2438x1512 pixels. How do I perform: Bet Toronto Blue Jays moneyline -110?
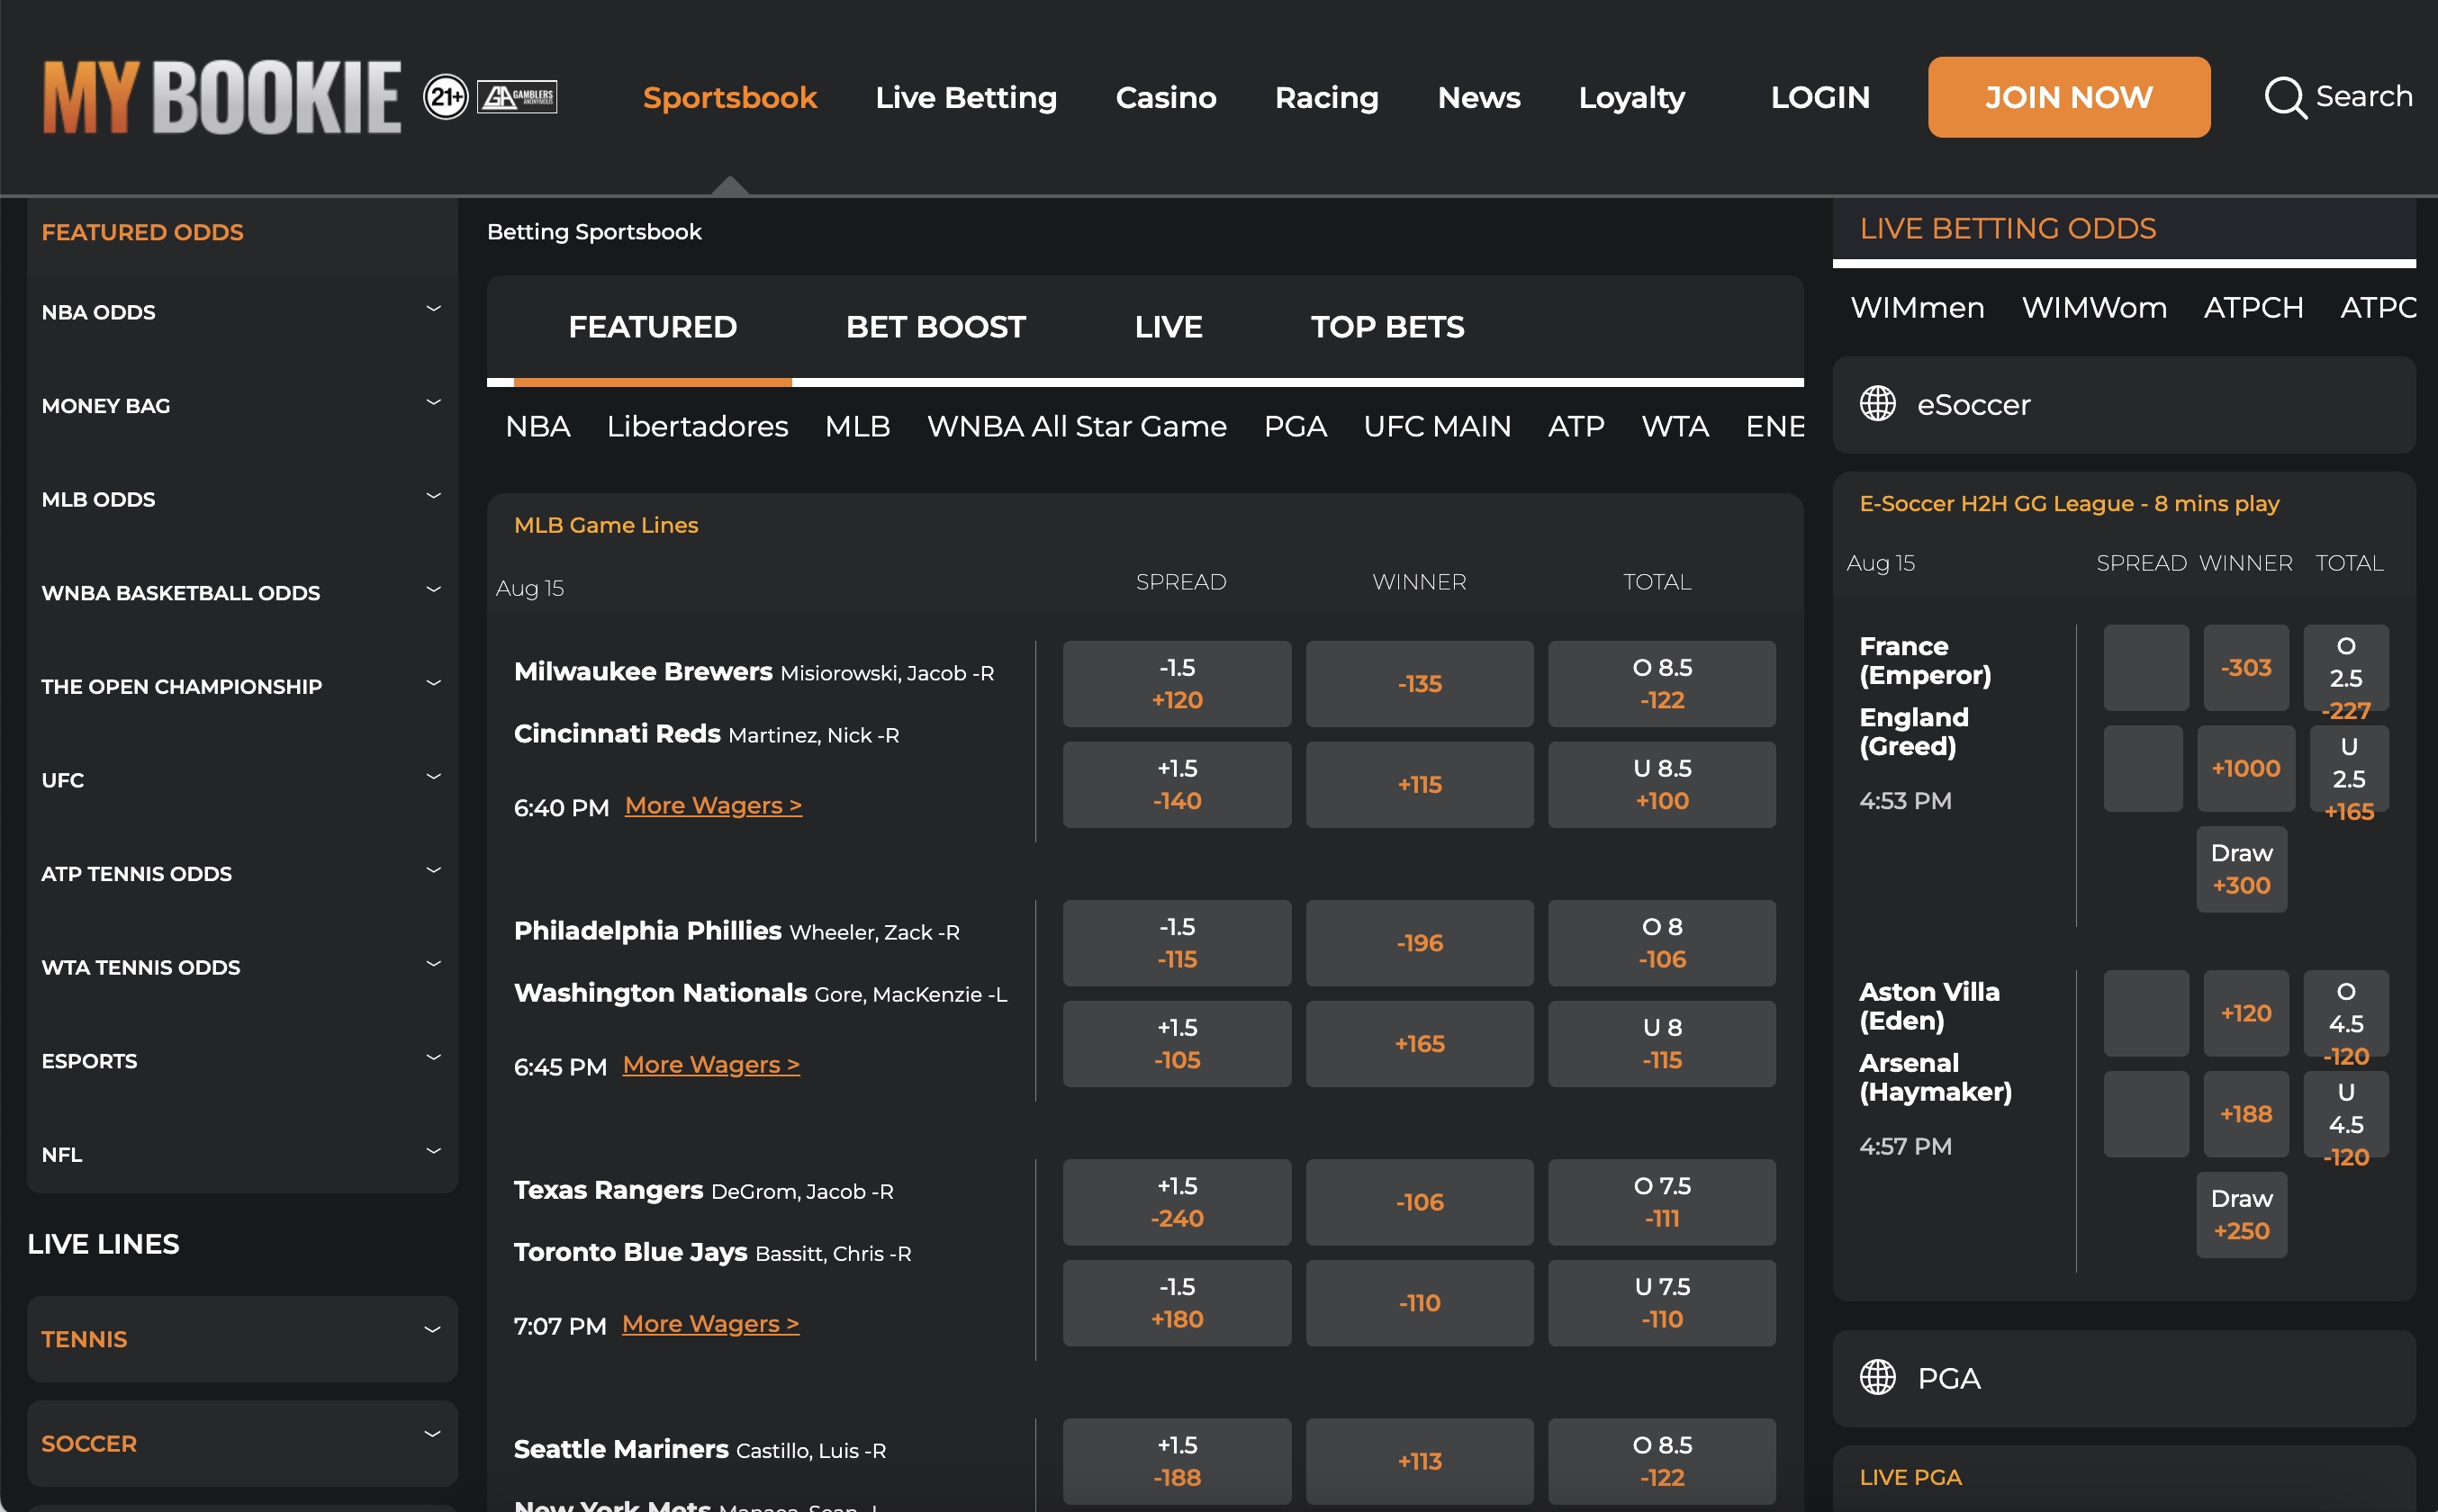(1419, 1303)
